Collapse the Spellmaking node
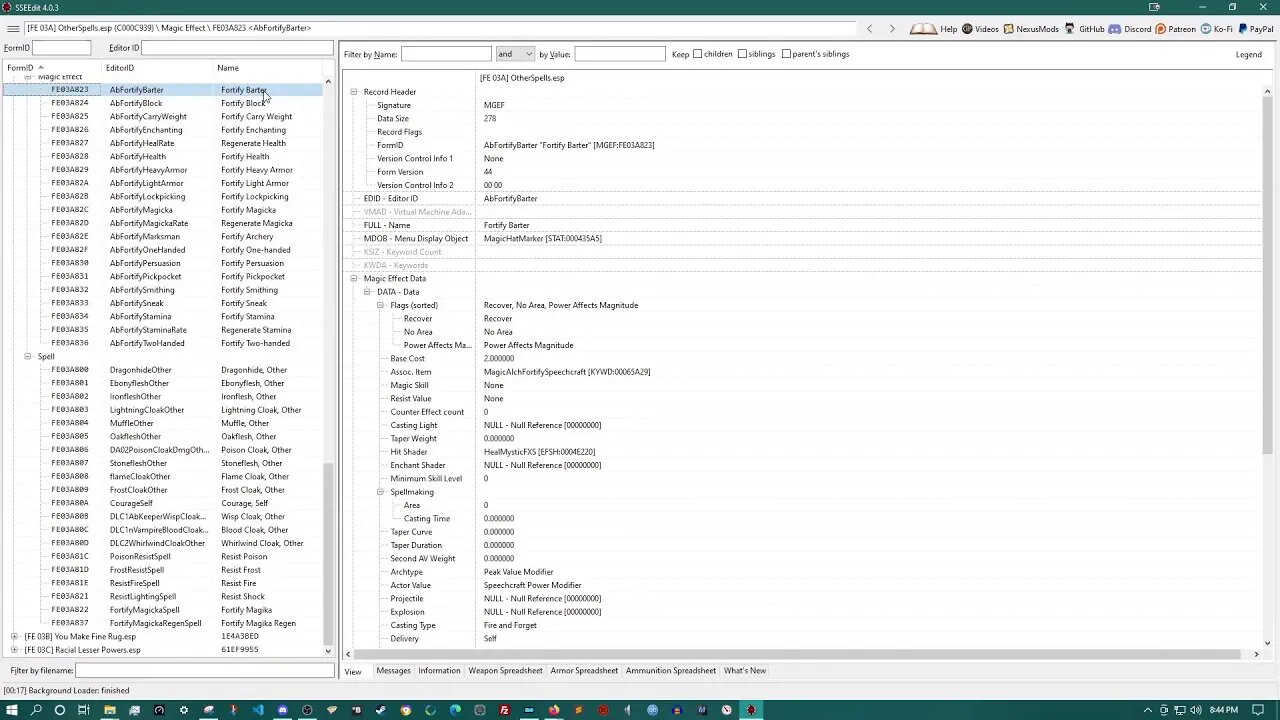The image size is (1280, 720). (380, 492)
